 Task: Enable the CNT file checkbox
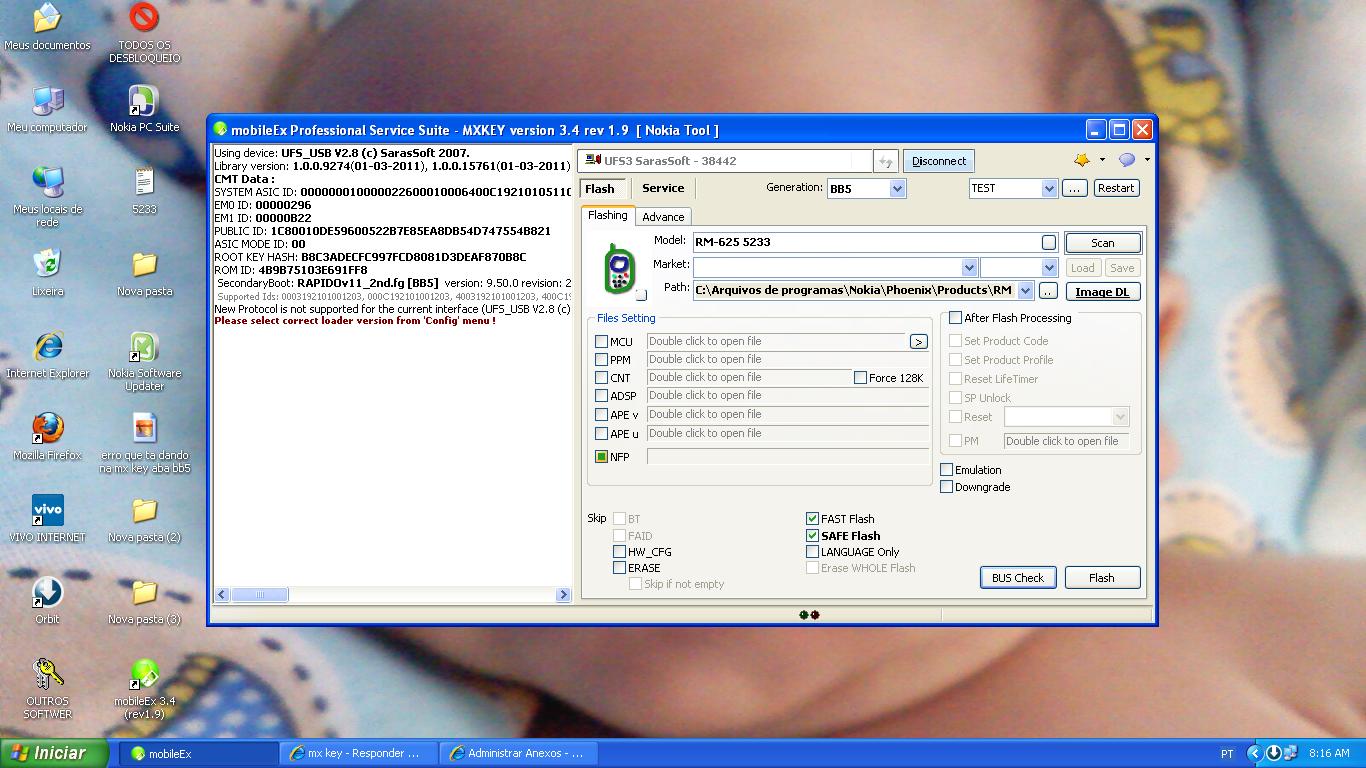pyautogui.click(x=601, y=378)
